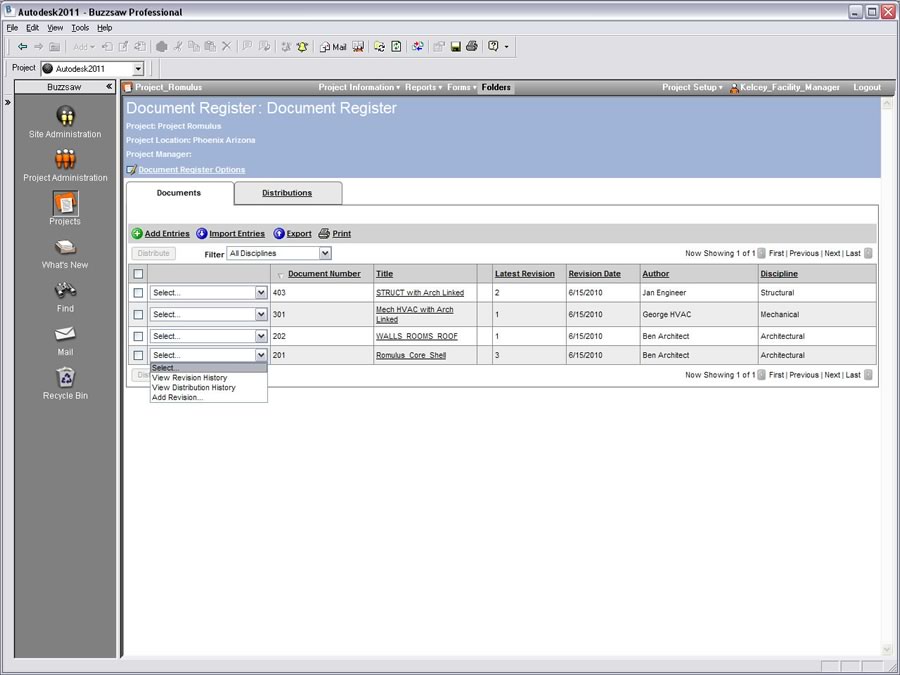Open the Forms menu
900x675 pixels.
click(462, 87)
